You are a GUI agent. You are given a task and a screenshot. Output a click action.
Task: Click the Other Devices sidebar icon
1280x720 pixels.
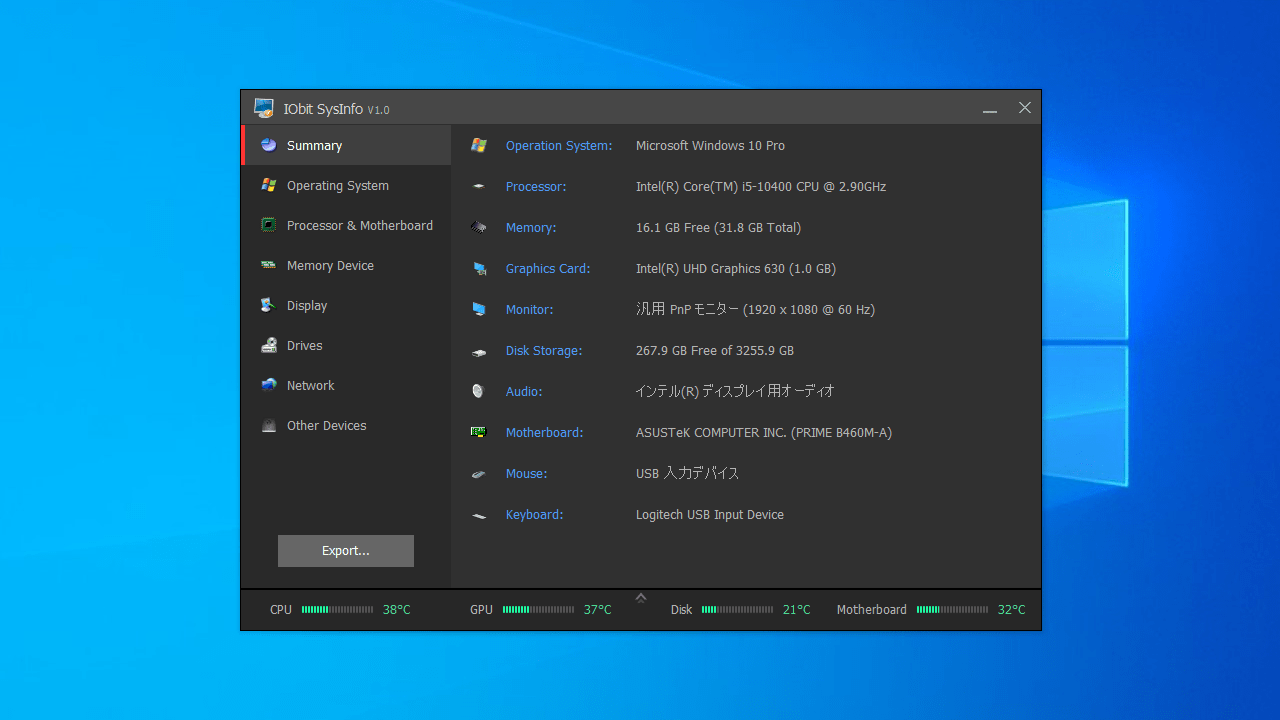point(269,425)
